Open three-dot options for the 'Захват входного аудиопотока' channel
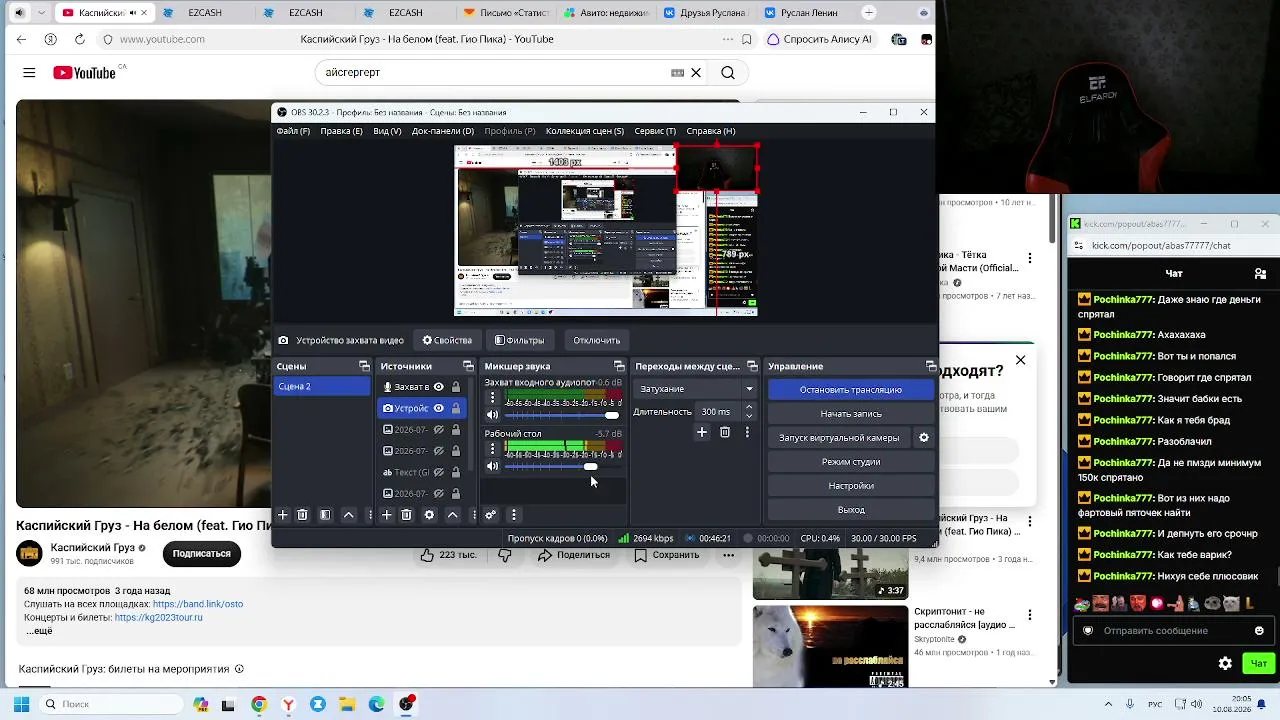Image resolution: width=1280 pixels, height=720 pixels. coord(492,397)
